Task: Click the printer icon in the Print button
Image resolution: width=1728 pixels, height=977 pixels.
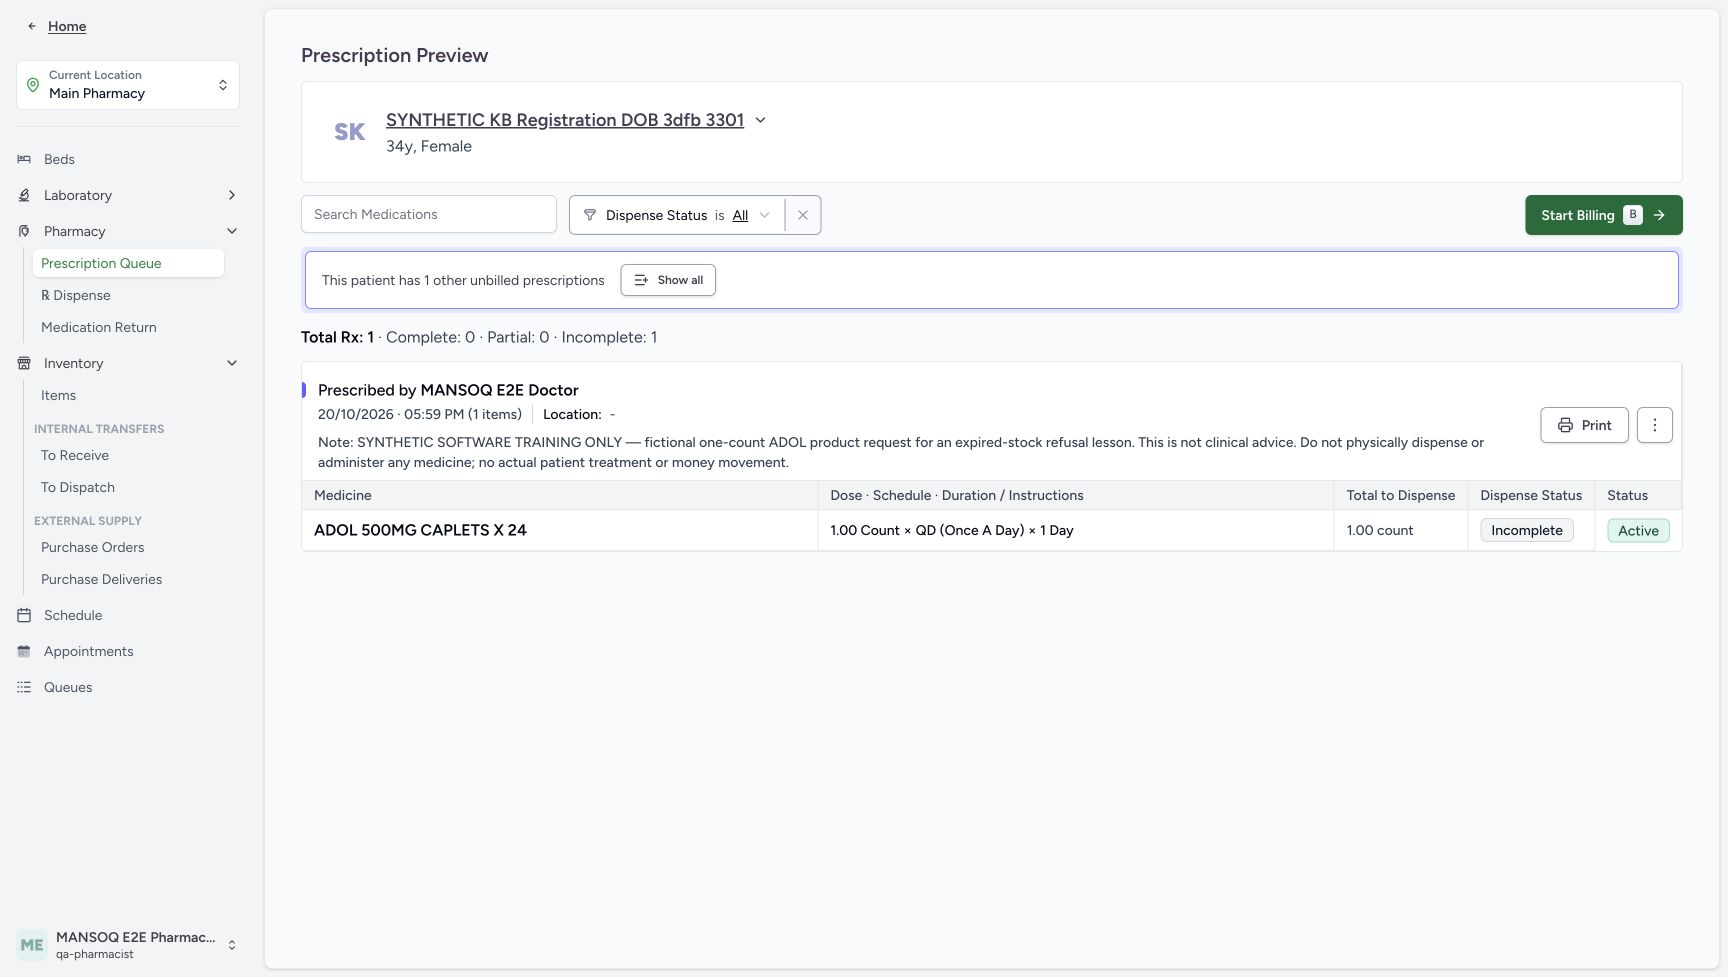Action: pyautogui.click(x=1565, y=425)
